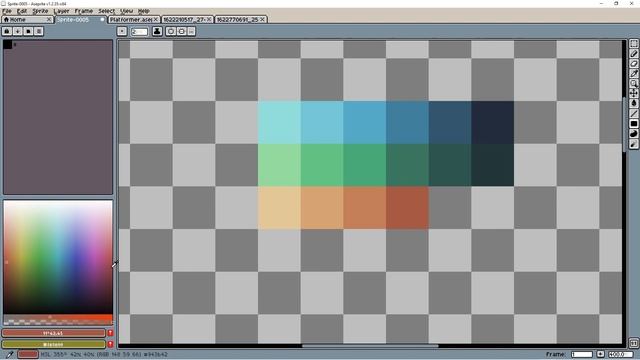Close the 1622770691_25 tab
Image resolution: width=640 pixels, height=360 pixels.
click(x=262, y=19)
